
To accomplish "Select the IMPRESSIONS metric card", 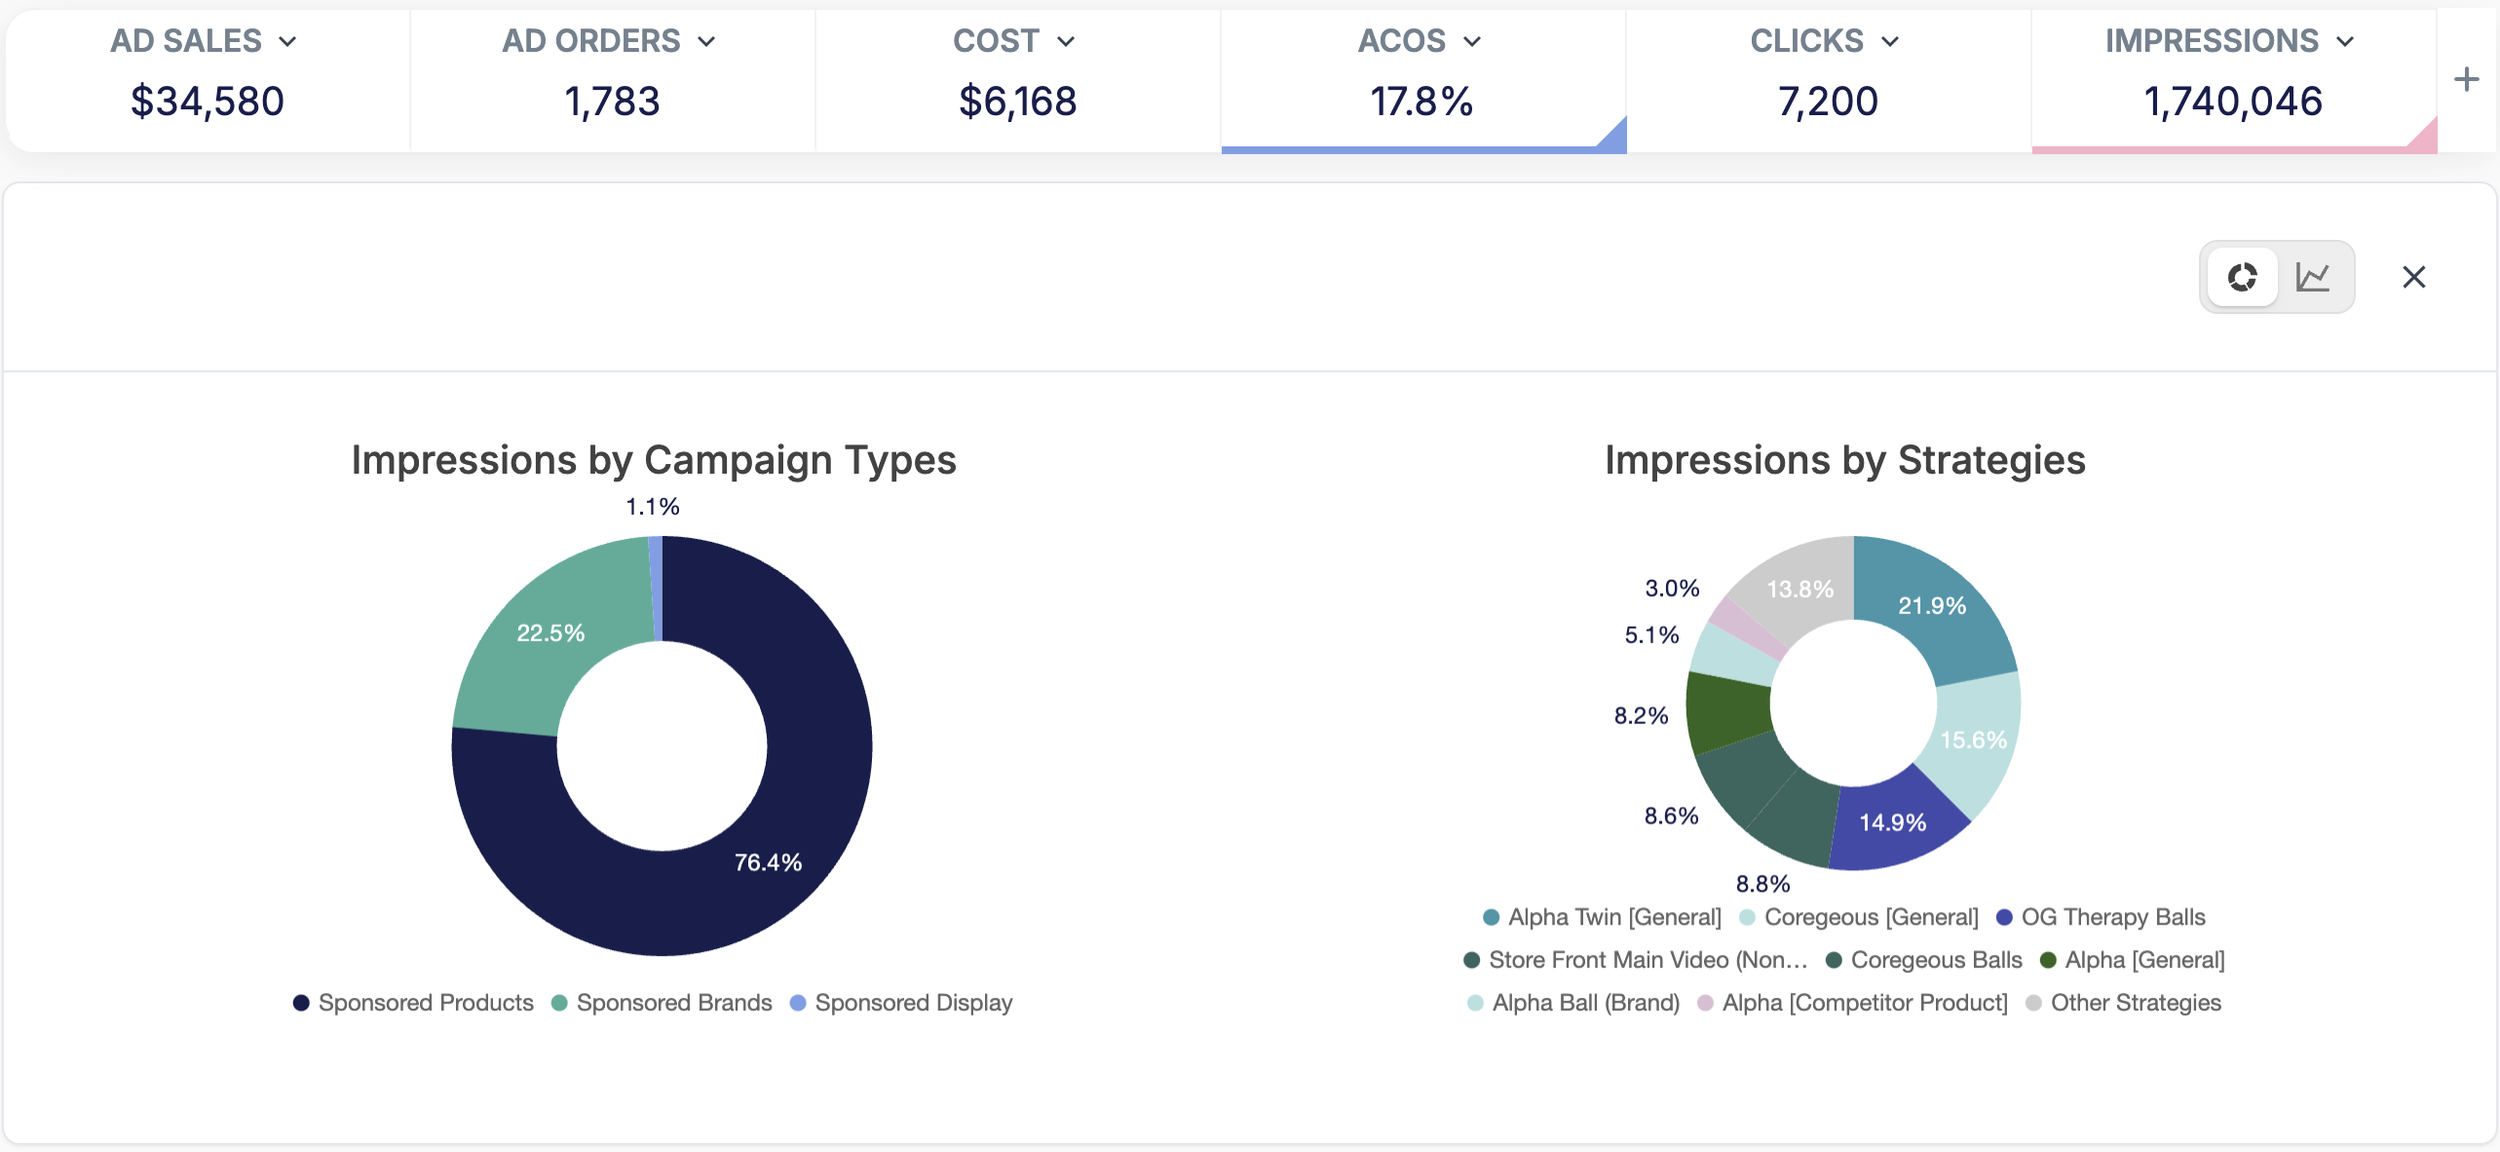I will [x=2232, y=100].
